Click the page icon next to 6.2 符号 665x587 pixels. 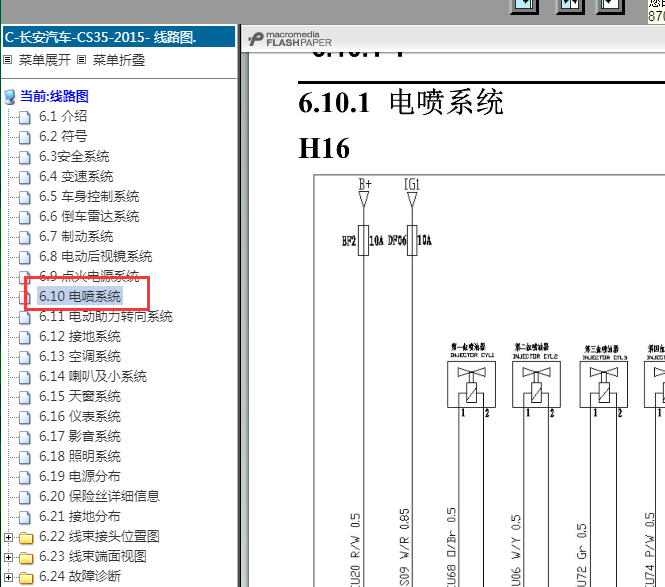(x=25, y=137)
